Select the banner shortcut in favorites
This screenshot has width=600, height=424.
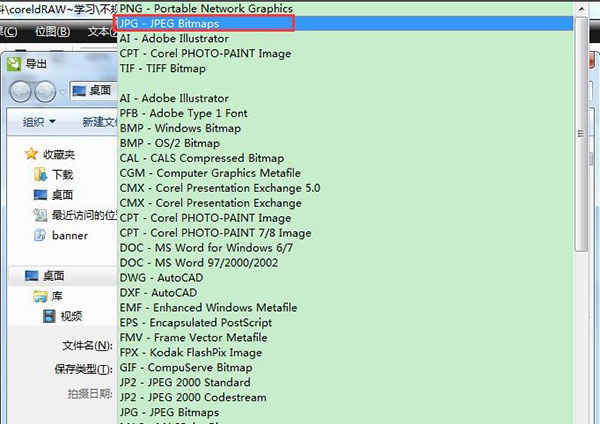pyautogui.click(x=70, y=235)
